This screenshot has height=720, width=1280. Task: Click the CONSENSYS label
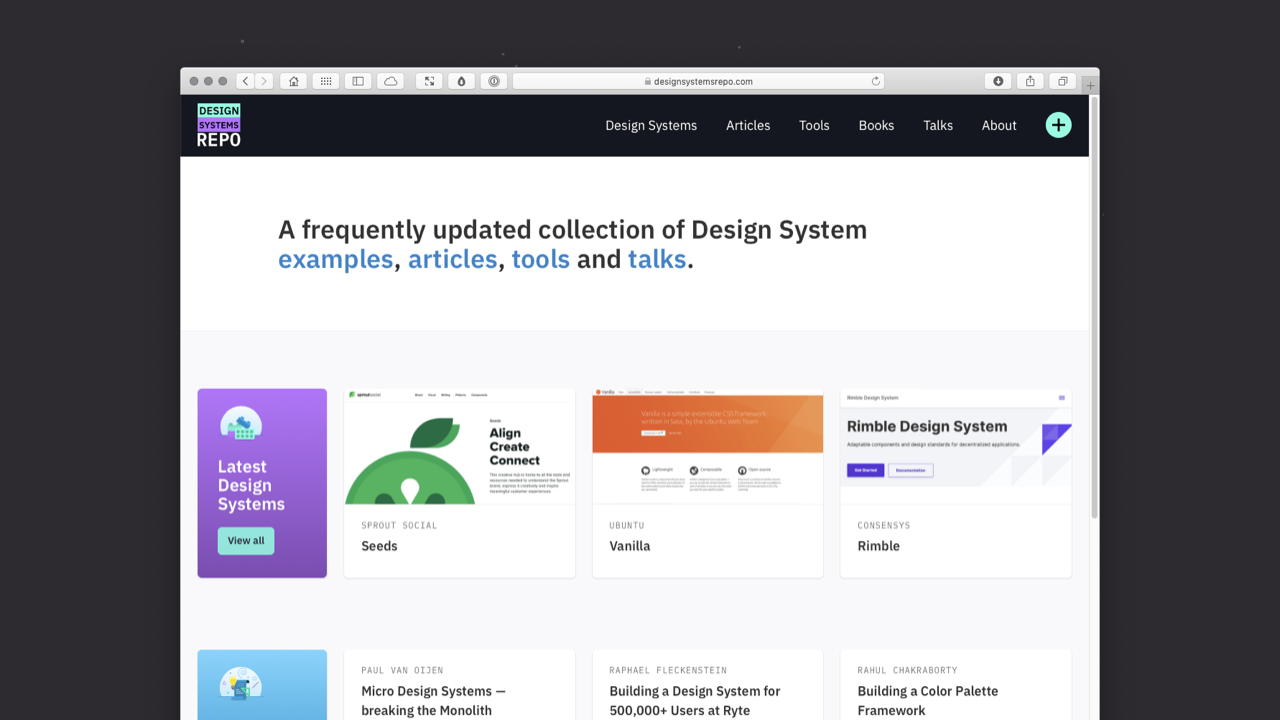tap(884, 525)
